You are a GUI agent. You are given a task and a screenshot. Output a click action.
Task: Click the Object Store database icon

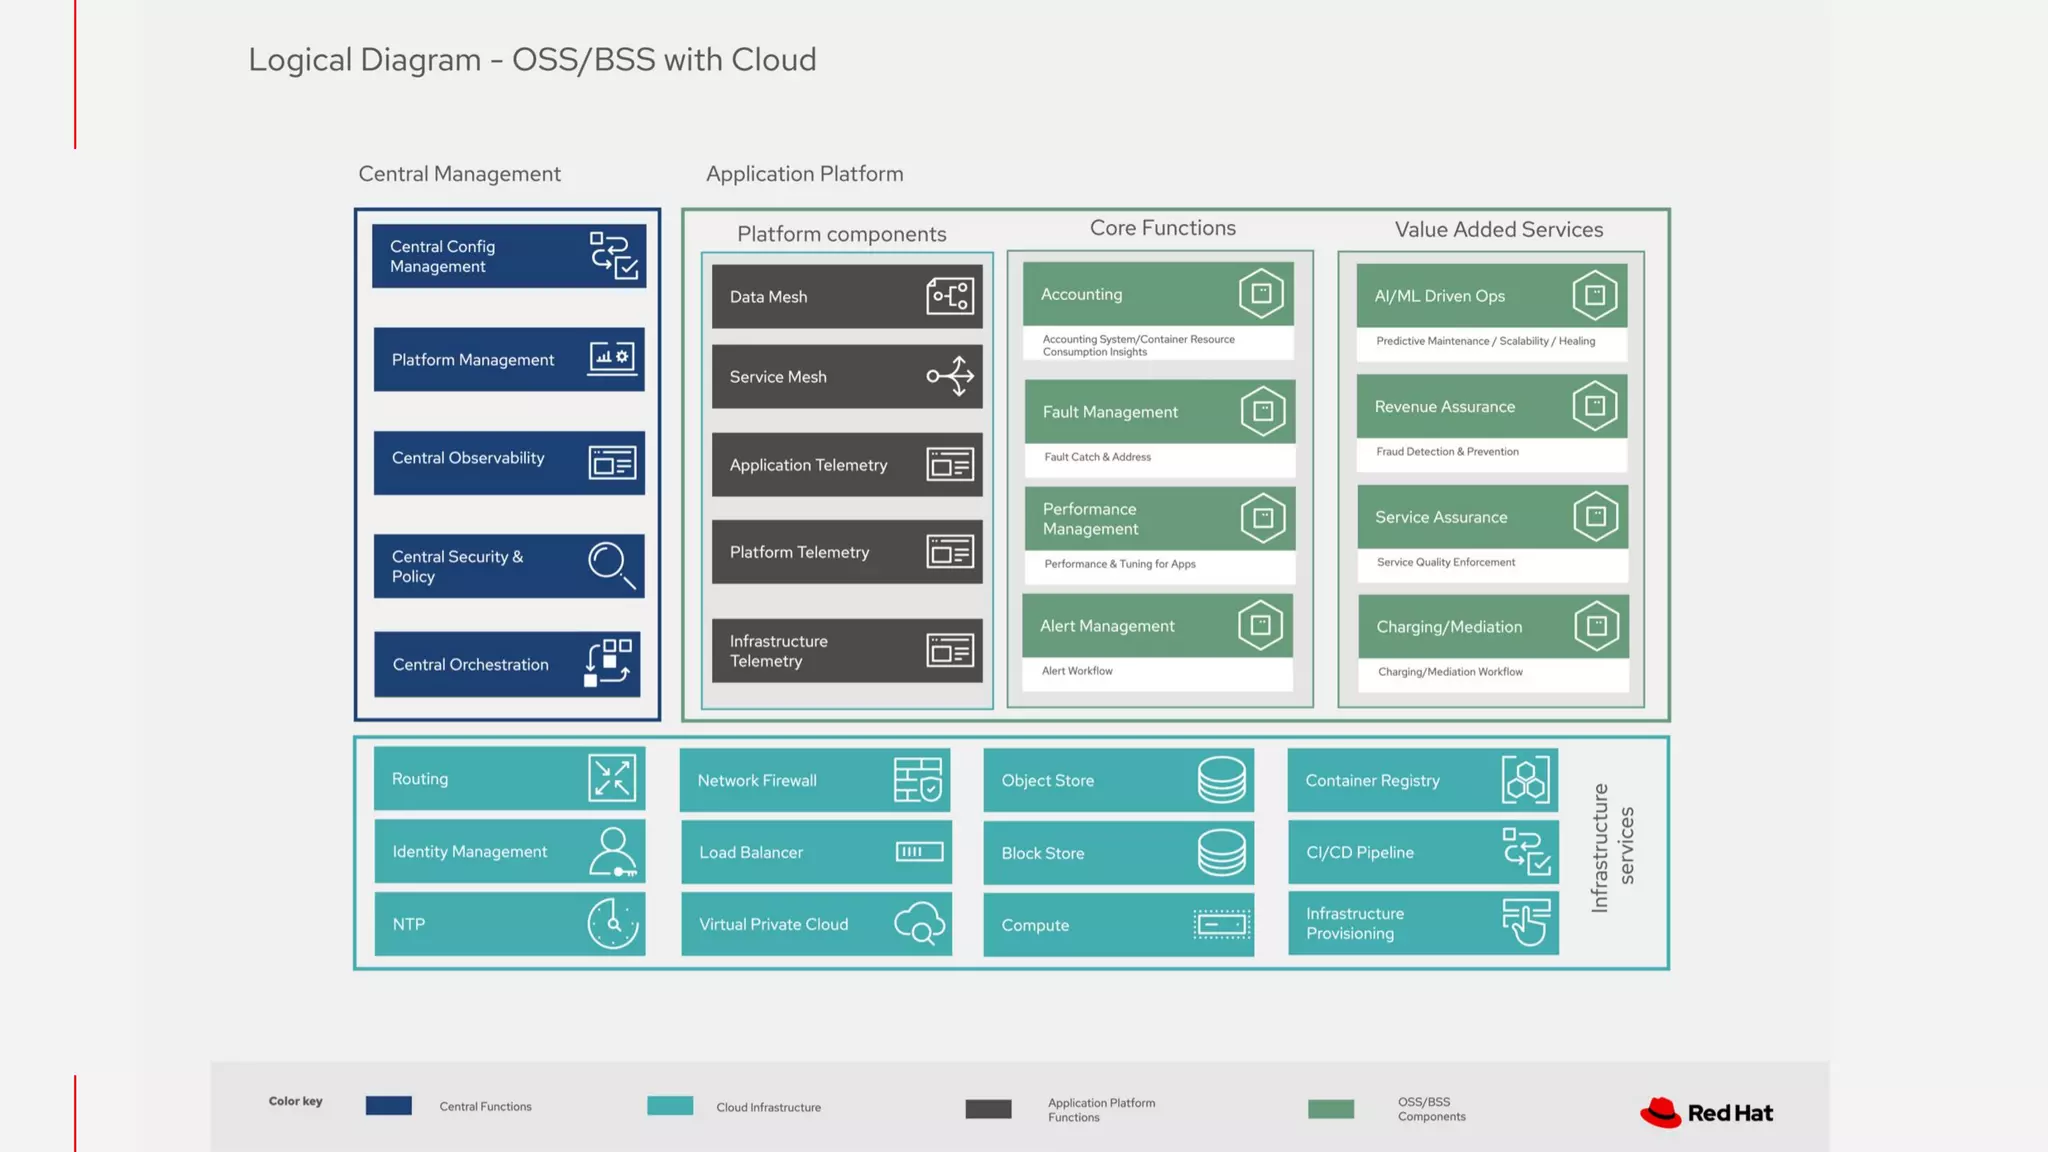click(1222, 780)
